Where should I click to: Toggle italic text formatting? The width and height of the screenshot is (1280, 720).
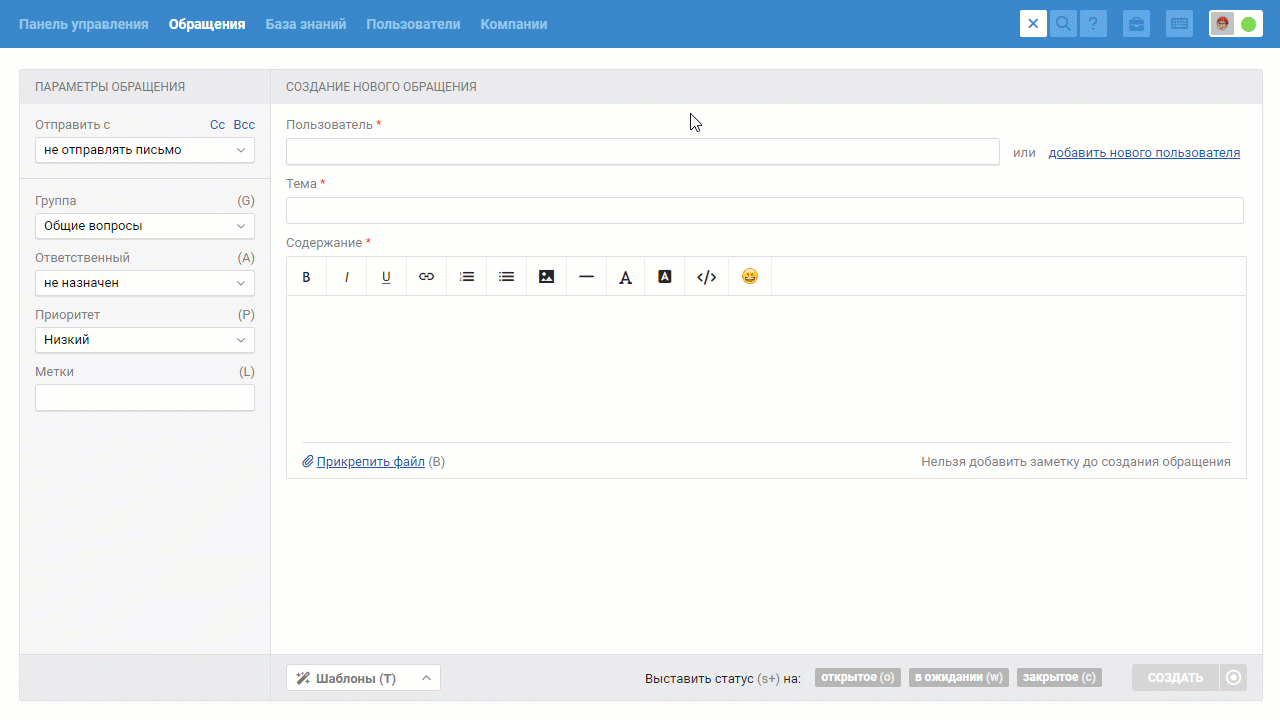coord(347,277)
